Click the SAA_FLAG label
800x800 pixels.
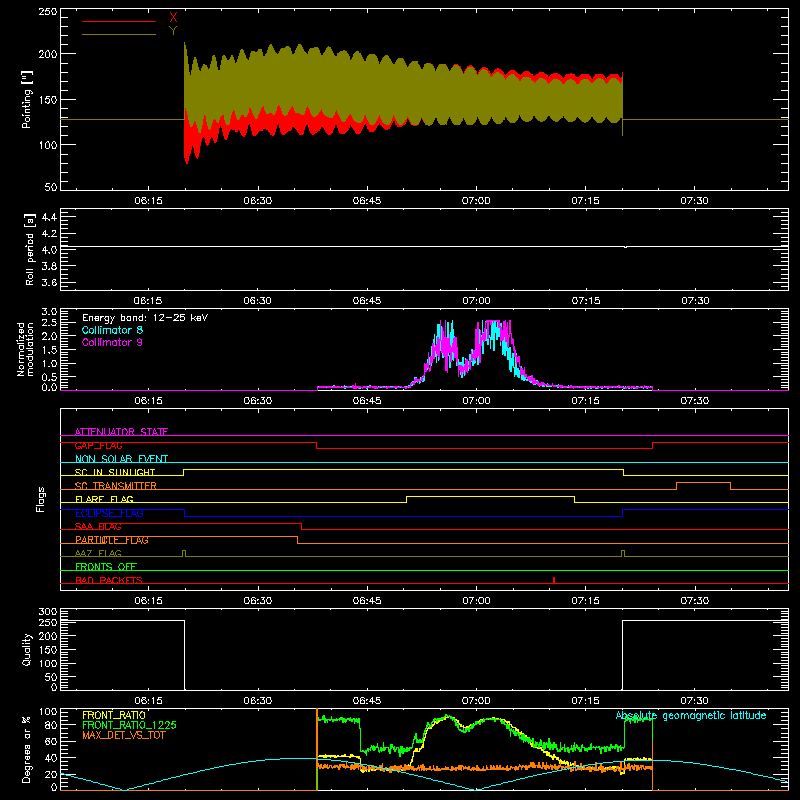(98, 527)
